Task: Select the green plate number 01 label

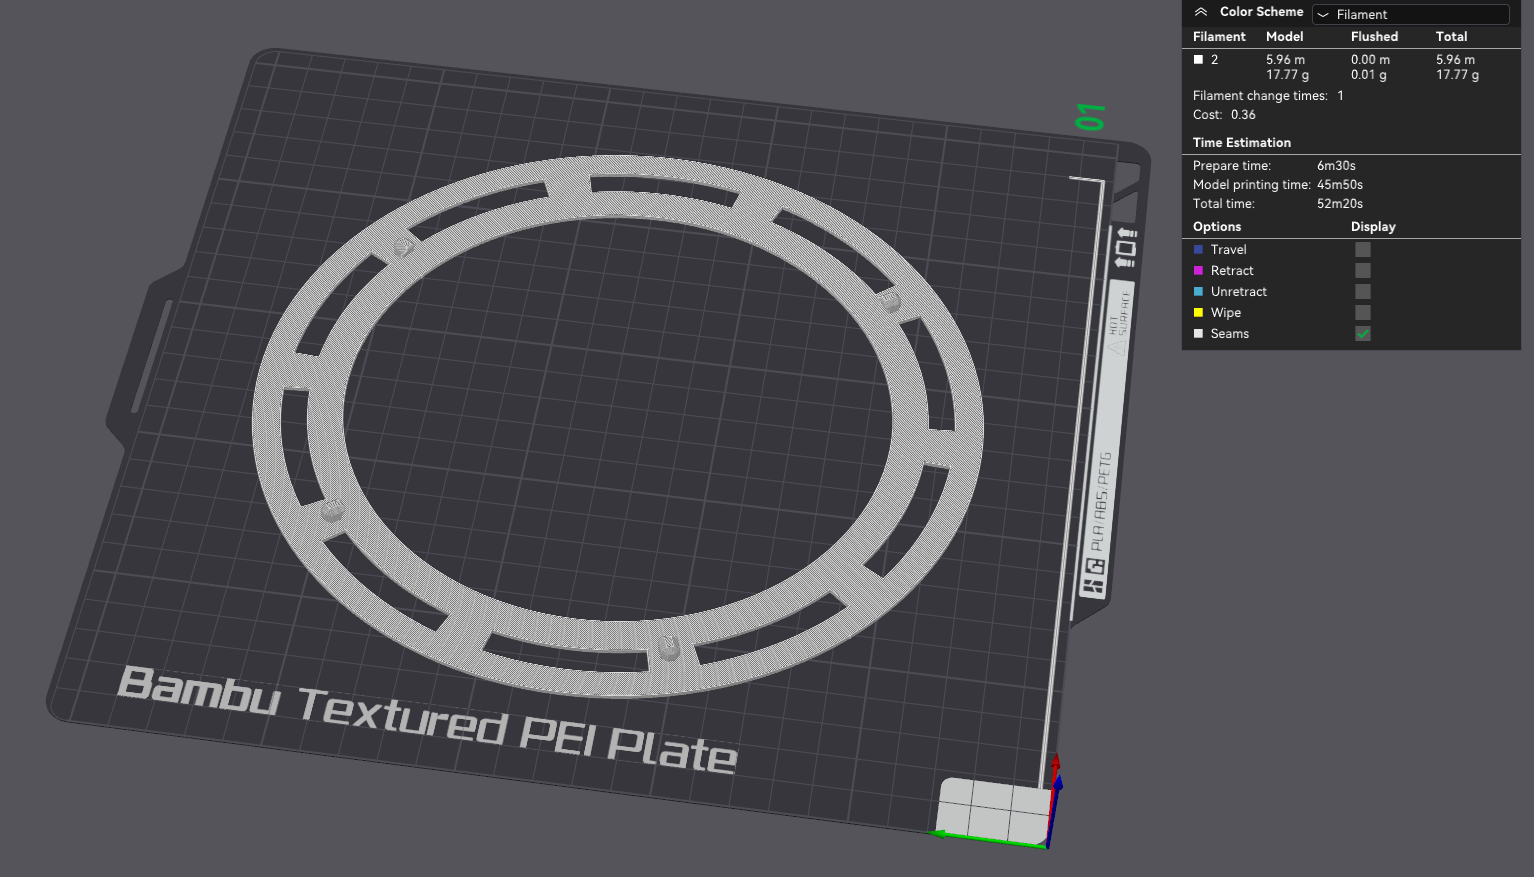Action: click(1090, 117)
